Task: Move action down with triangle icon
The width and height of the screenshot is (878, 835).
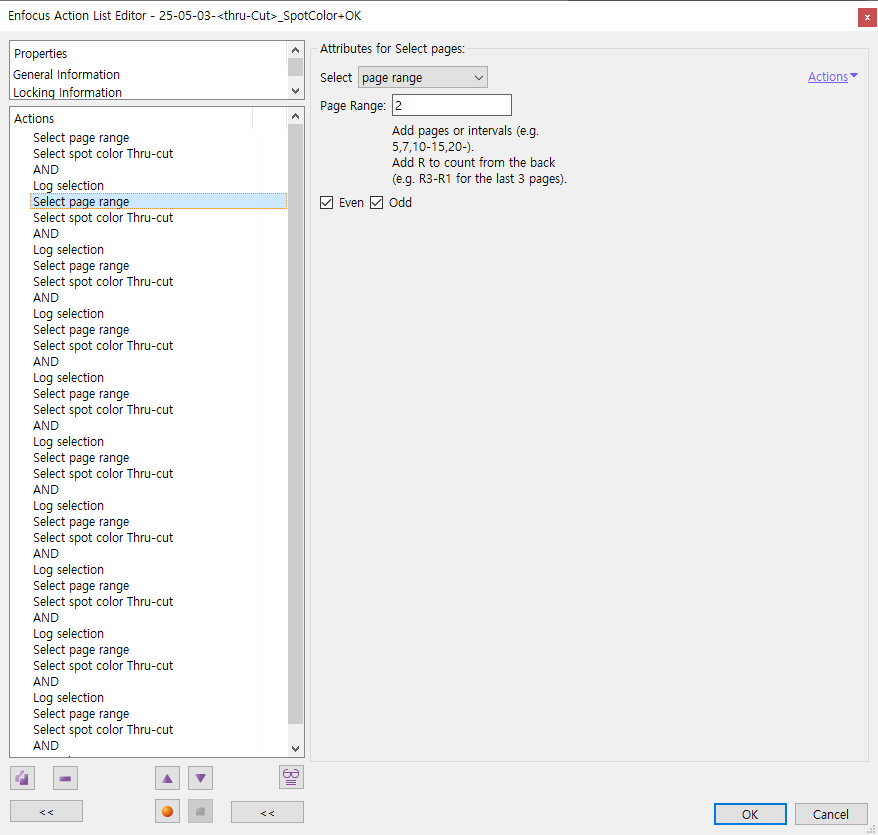Action: tap(200, 778)
